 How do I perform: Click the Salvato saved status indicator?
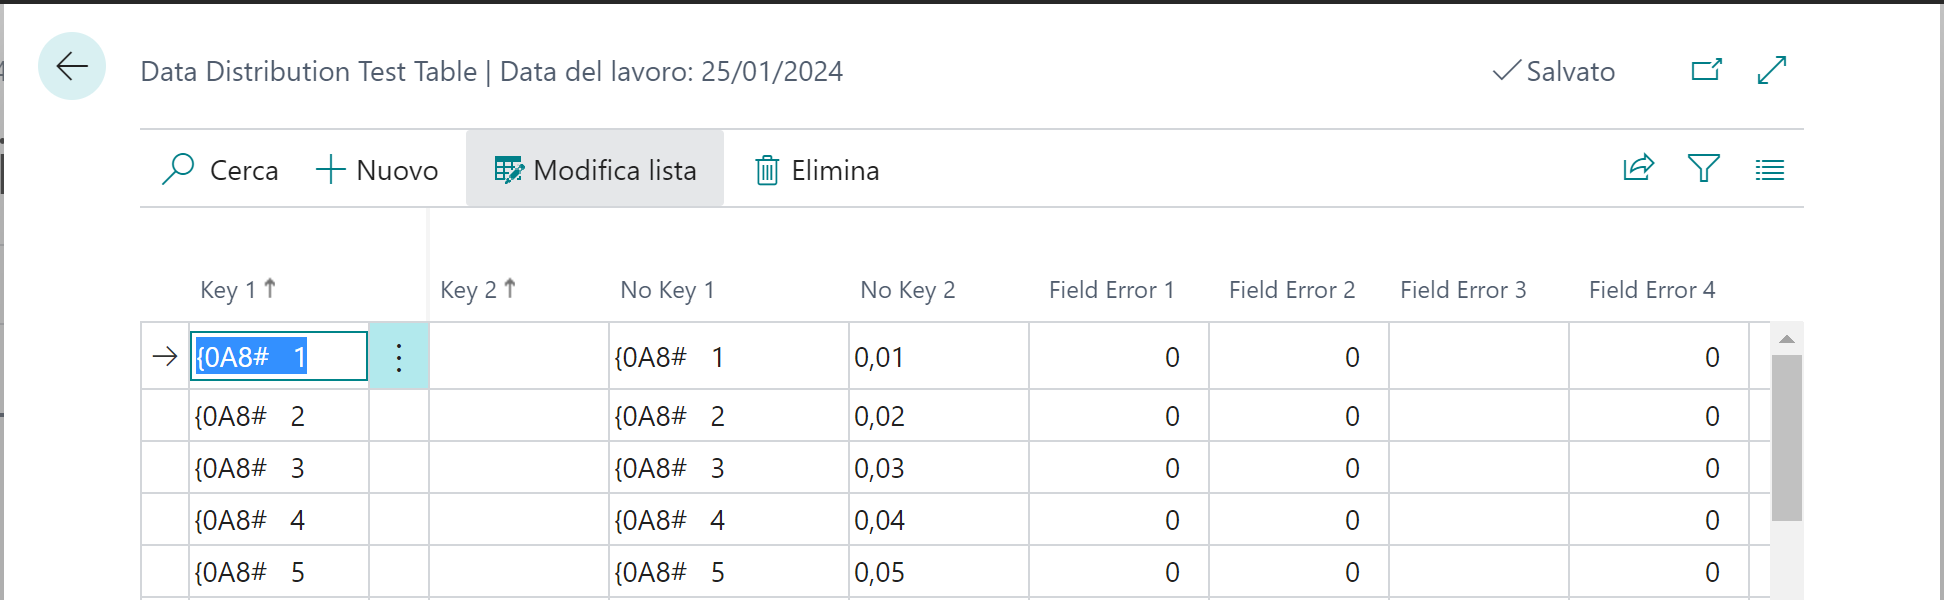pos(1554,72)
